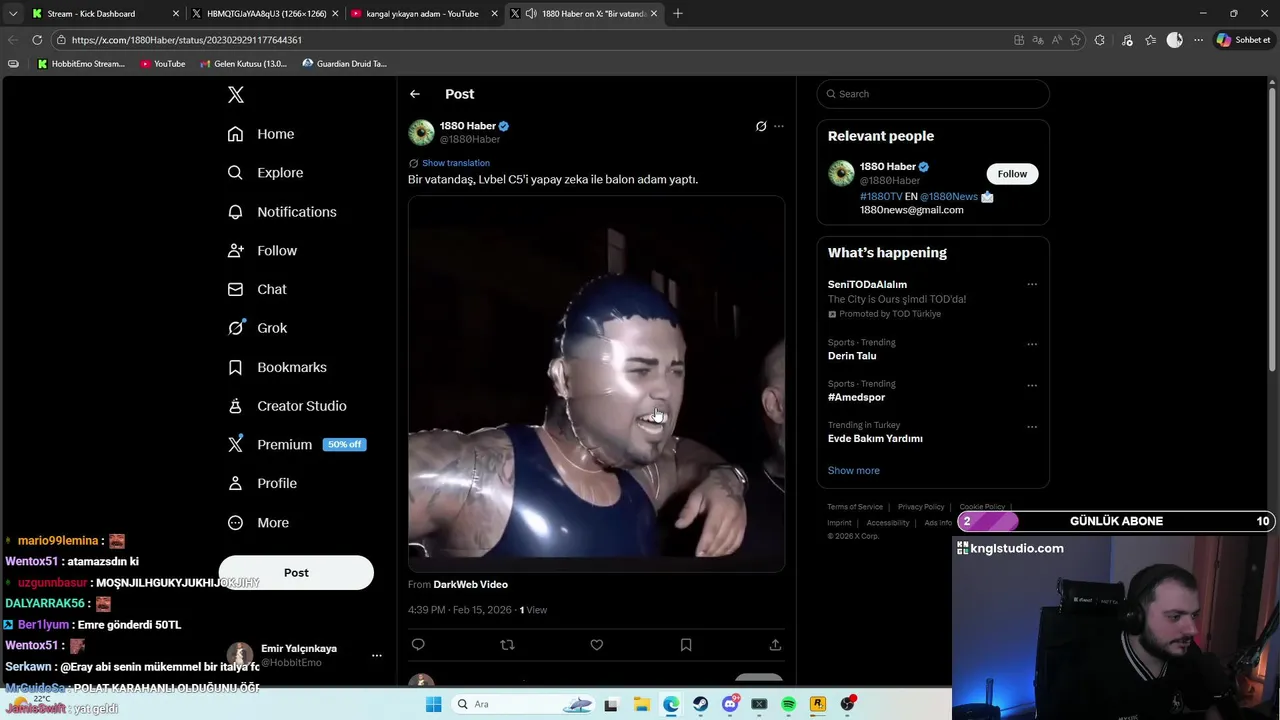Click the Reply icon under the post
The width and height of the screenshot is (1280, 720).
[418, 645]
